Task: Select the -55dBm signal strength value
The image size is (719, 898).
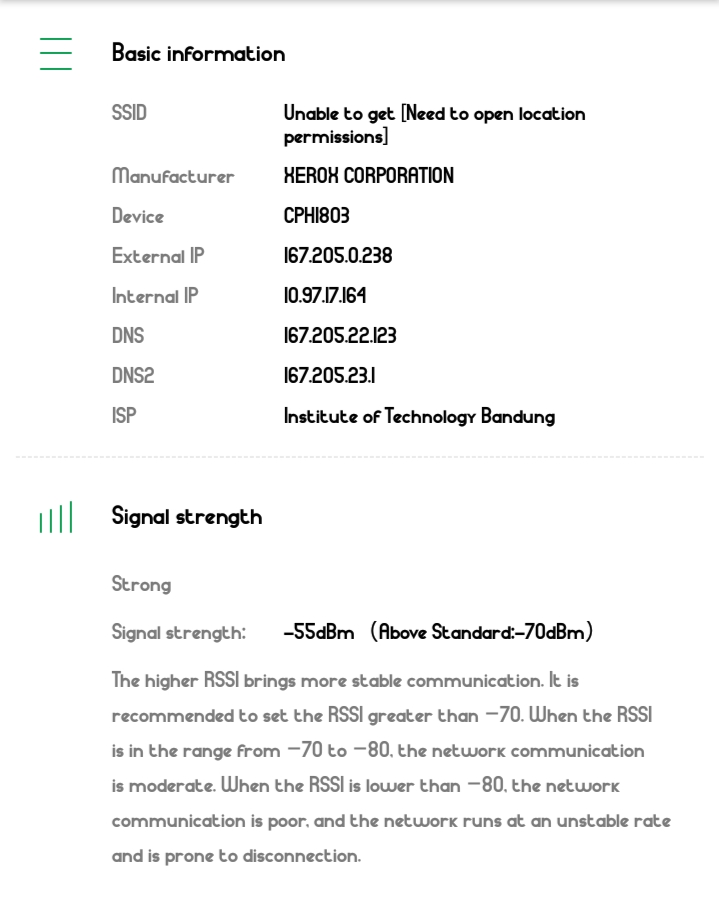Action: pos(319,633)
